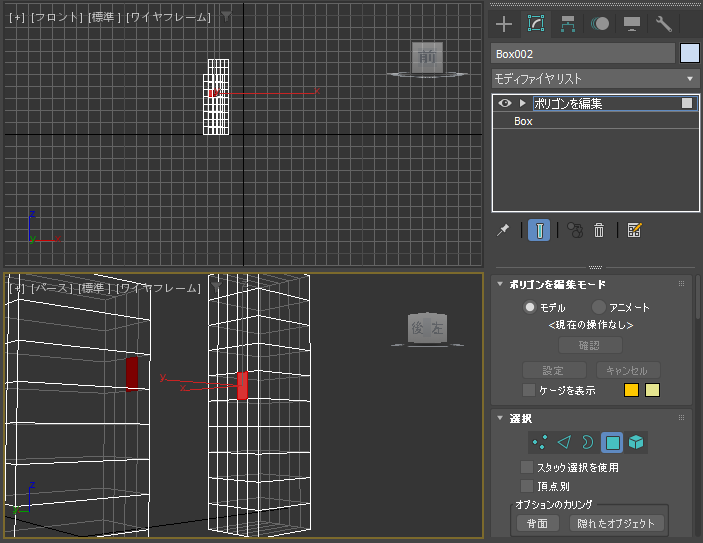Click the front viewport filter funnel icon
The width and height of the screenshot is (703, 543).
(x=226, y=17)
